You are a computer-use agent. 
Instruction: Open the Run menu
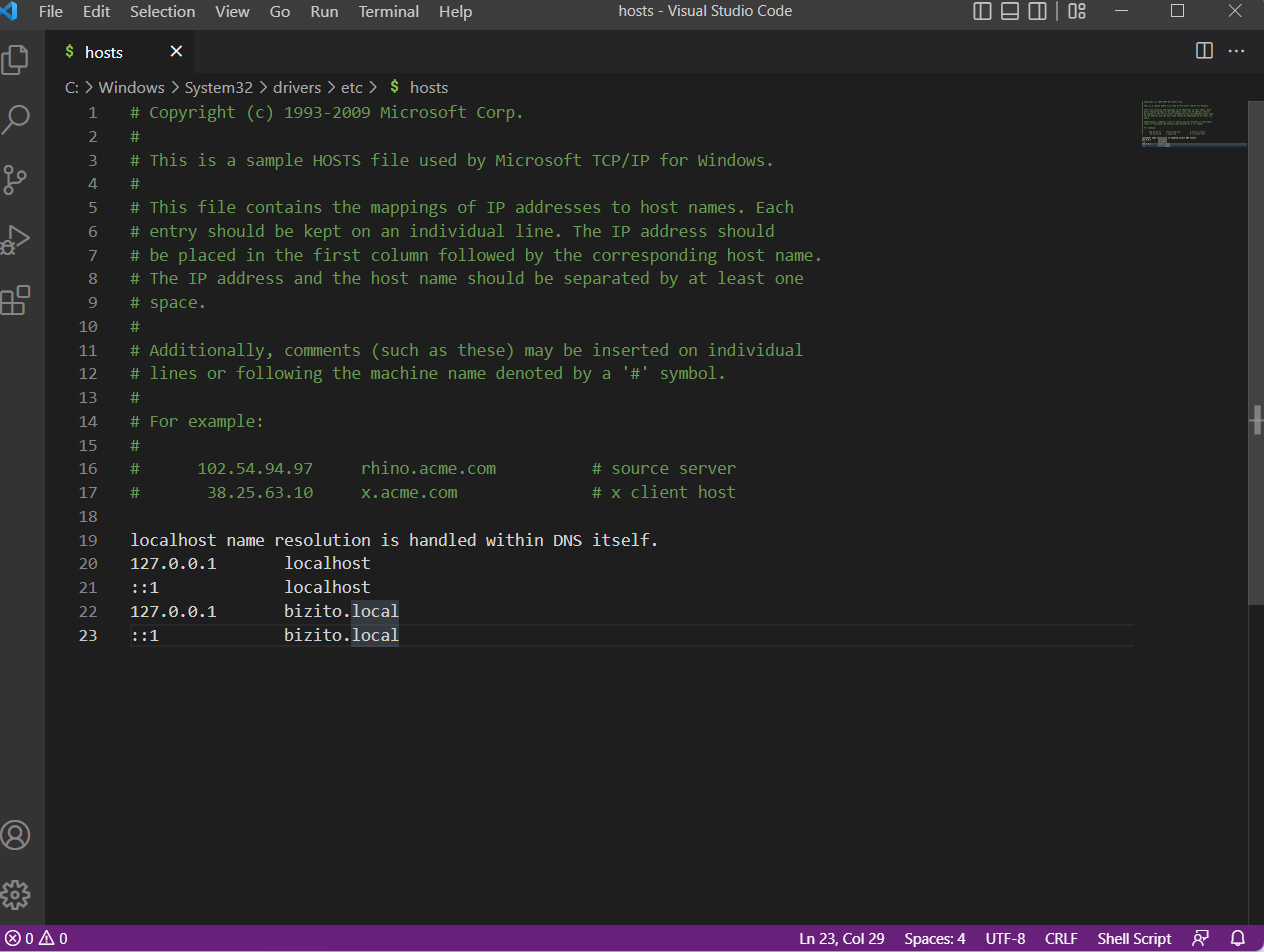click(324, 12)
